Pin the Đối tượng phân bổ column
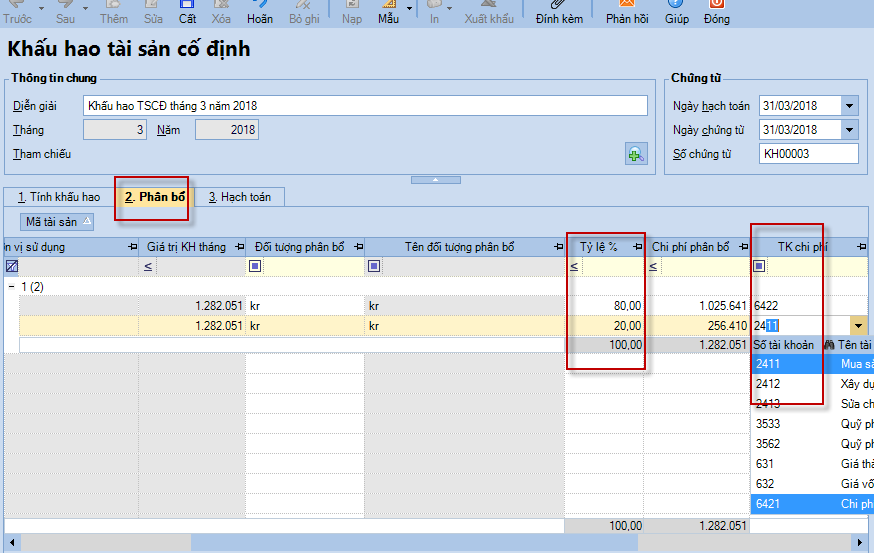874x553 pixels. pos(358,247)
